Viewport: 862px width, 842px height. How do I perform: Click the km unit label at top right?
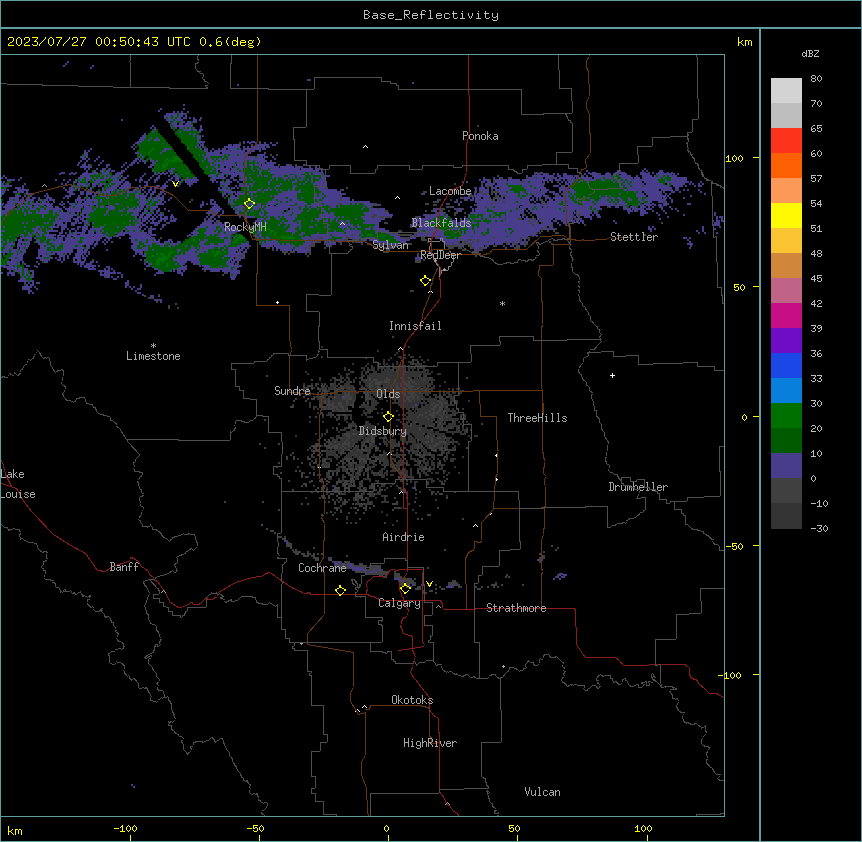[x=745, y=42]
